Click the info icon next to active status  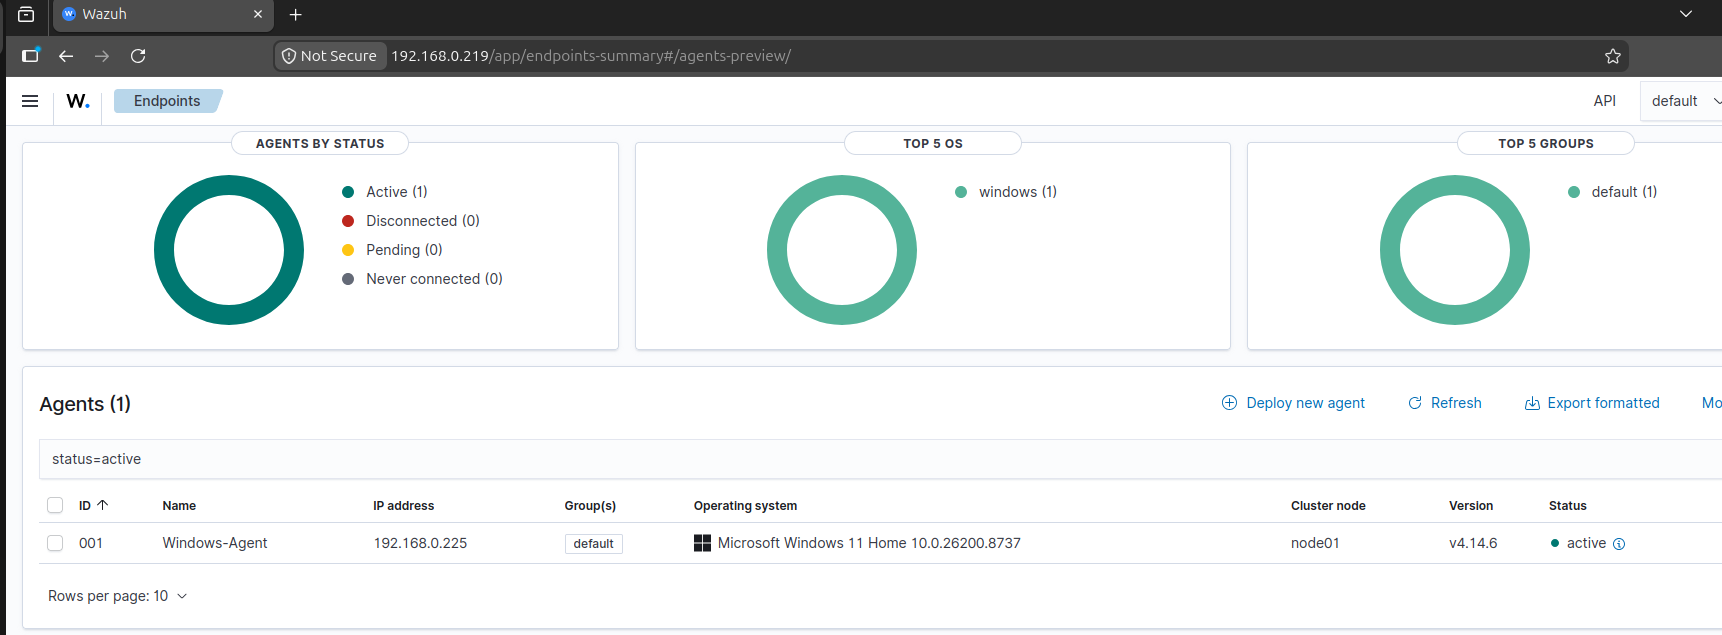pos(1619,544)
